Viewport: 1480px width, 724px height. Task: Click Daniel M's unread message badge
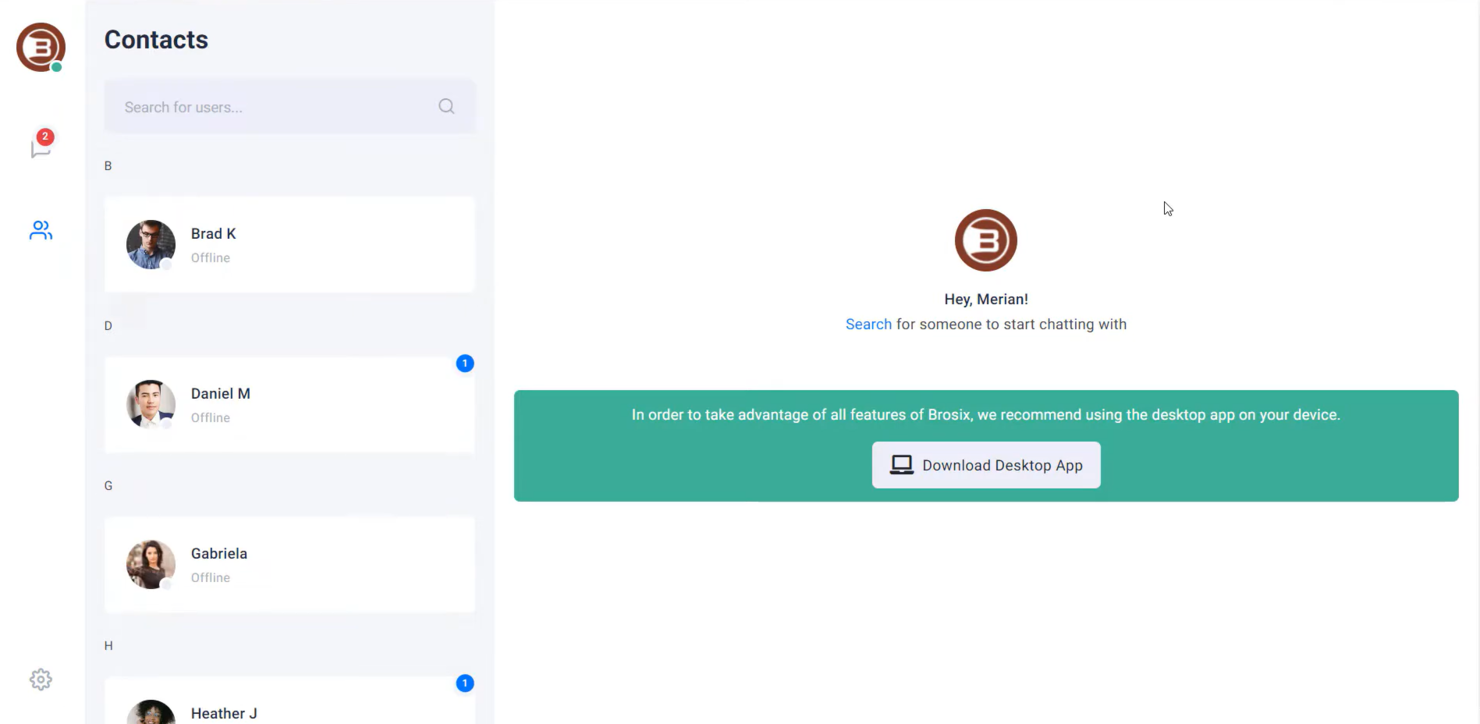(x=465, y=363)
